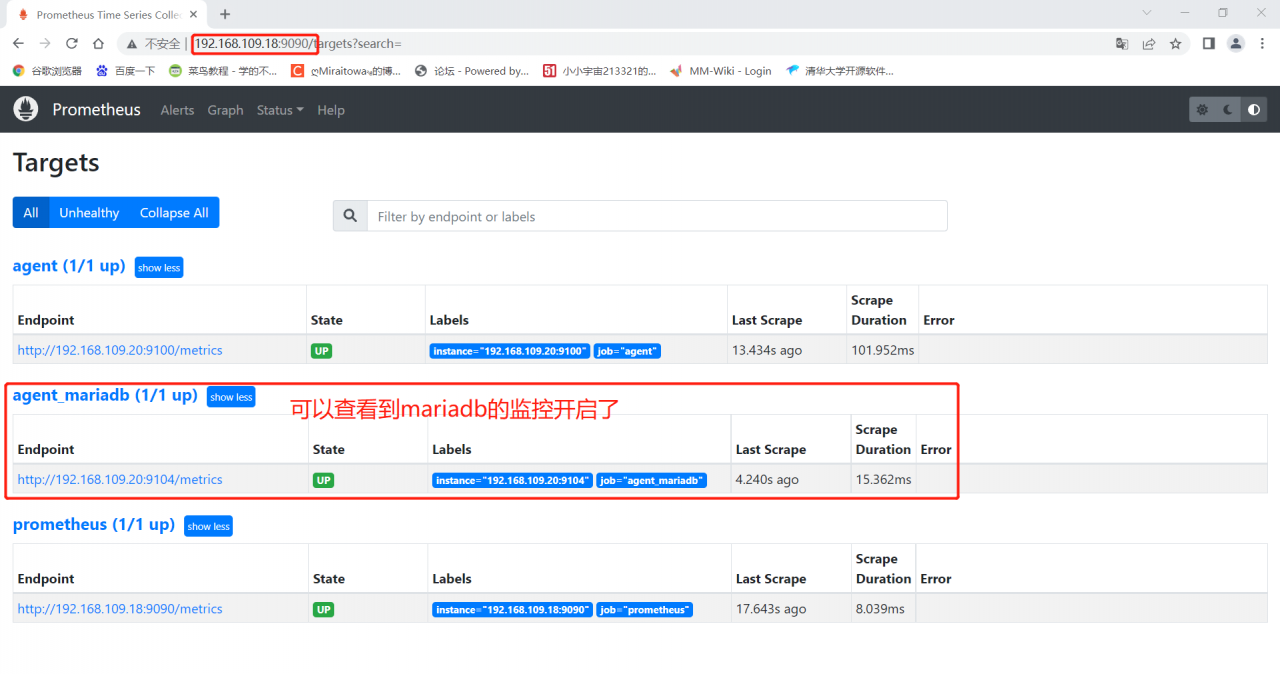This screenshot has width=1280, height=674.
Task: Click the translate page icon
Action: point(1122,44)
